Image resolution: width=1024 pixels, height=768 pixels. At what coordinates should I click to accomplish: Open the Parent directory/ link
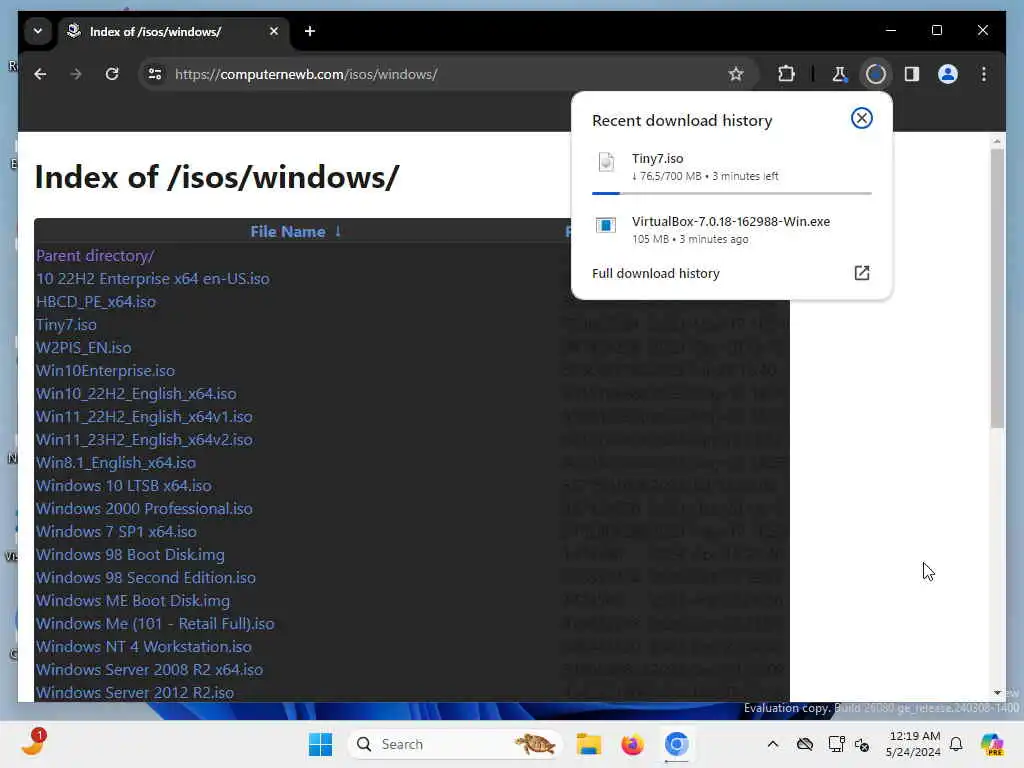pos(95,256)
